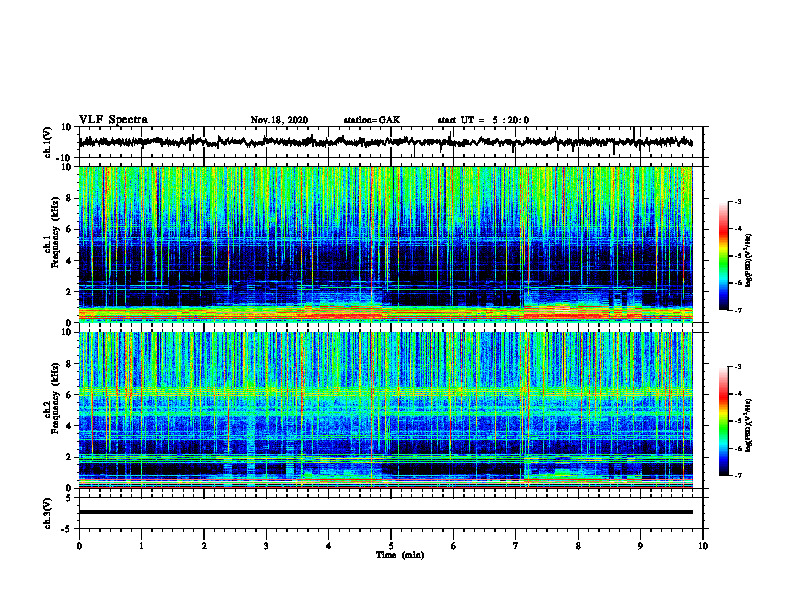Click the 'start UT = 5:20:0' label
This screenshot has height=612, width=792.
point(483,120)
